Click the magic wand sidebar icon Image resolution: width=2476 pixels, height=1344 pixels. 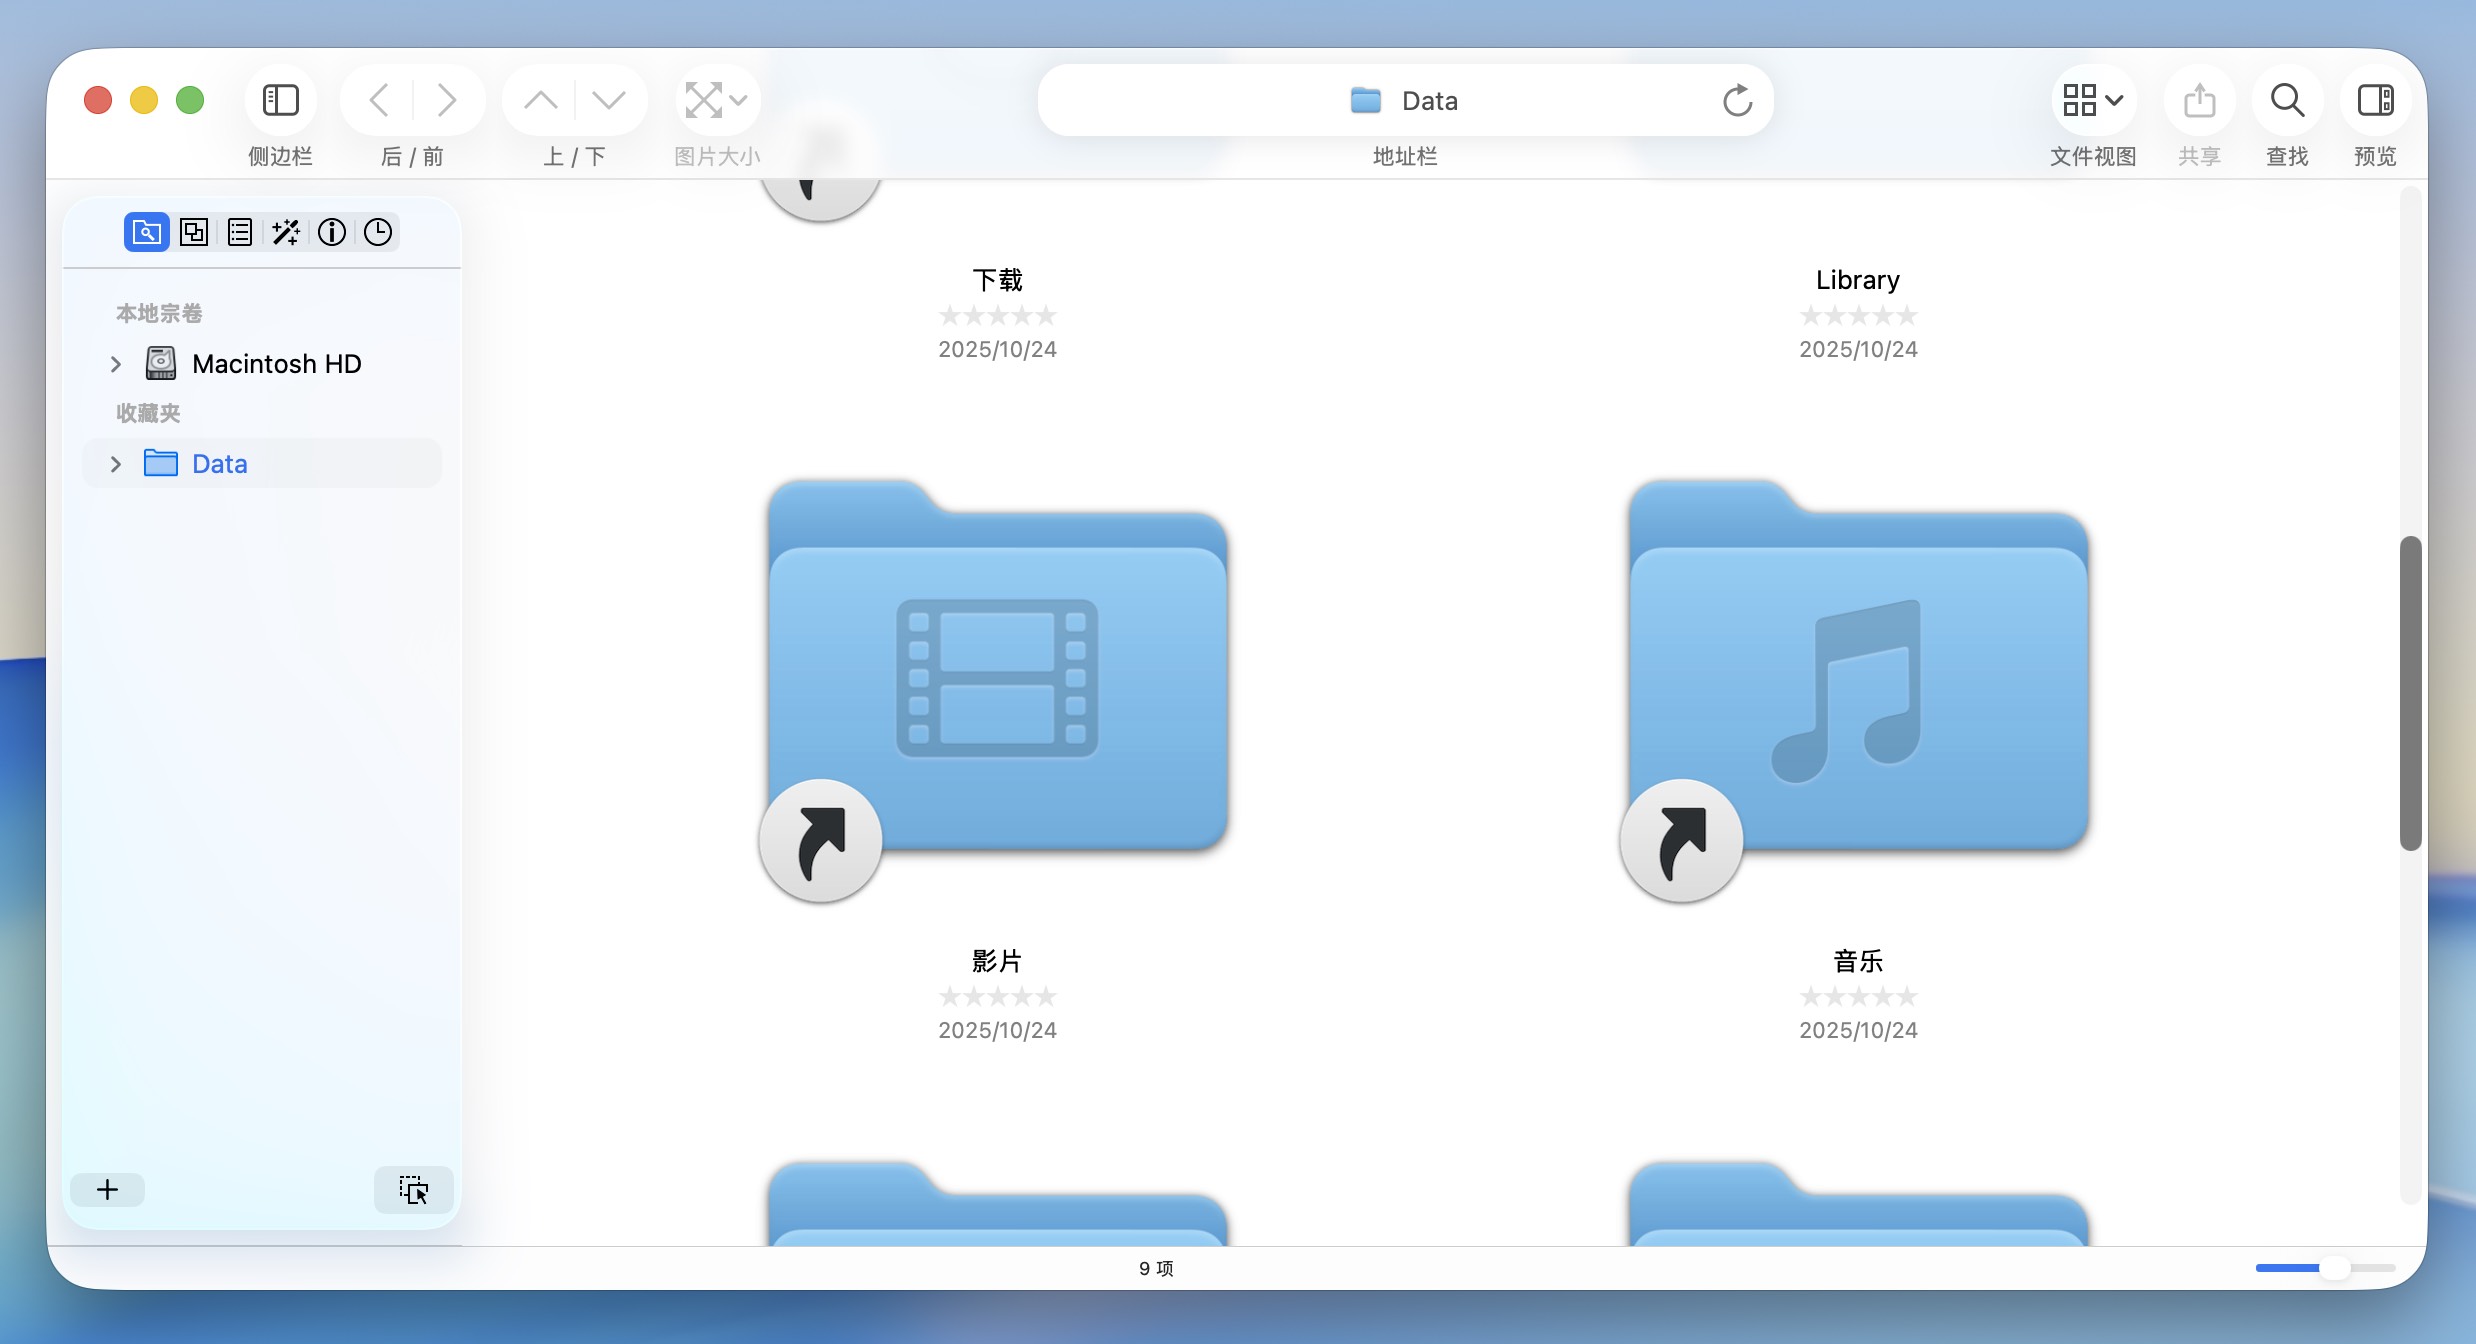pos(286,232)
